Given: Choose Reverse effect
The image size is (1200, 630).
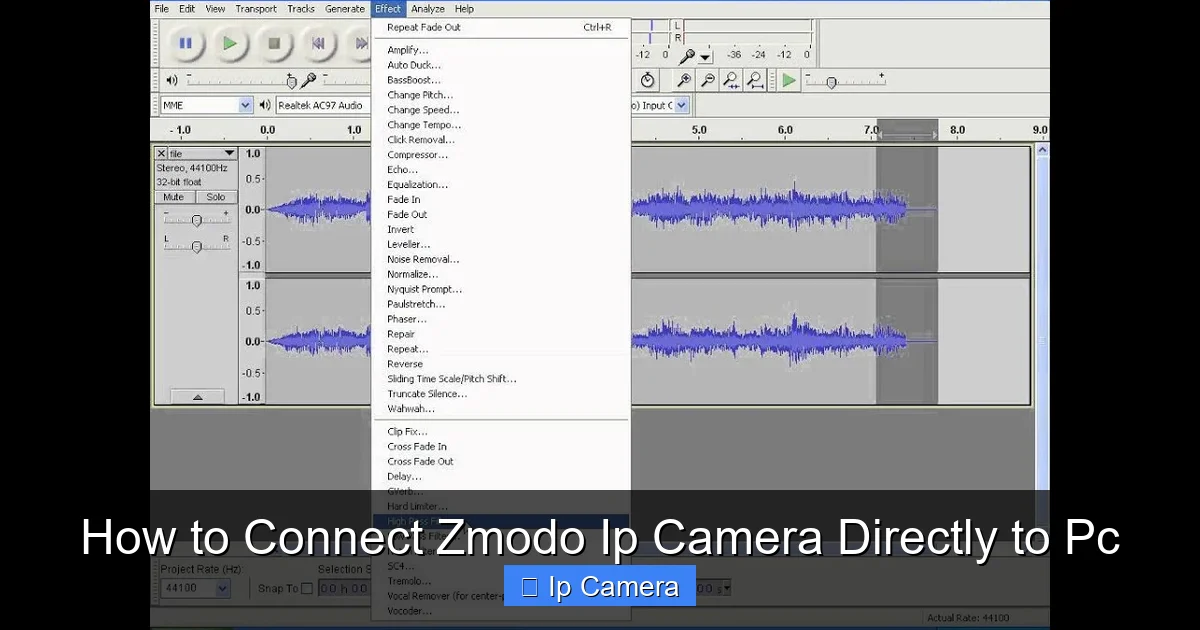Looking at the screenshot, I should click(501, 364).
